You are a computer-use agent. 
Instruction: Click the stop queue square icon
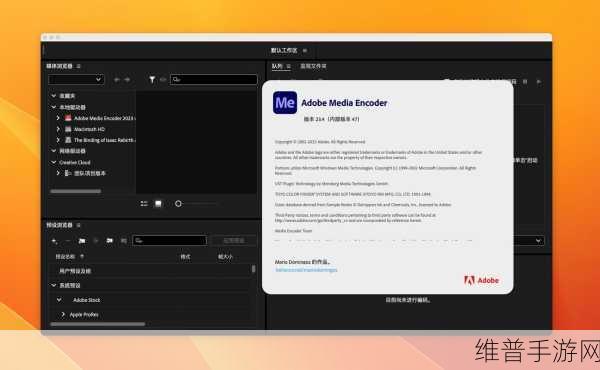(525, 81)
